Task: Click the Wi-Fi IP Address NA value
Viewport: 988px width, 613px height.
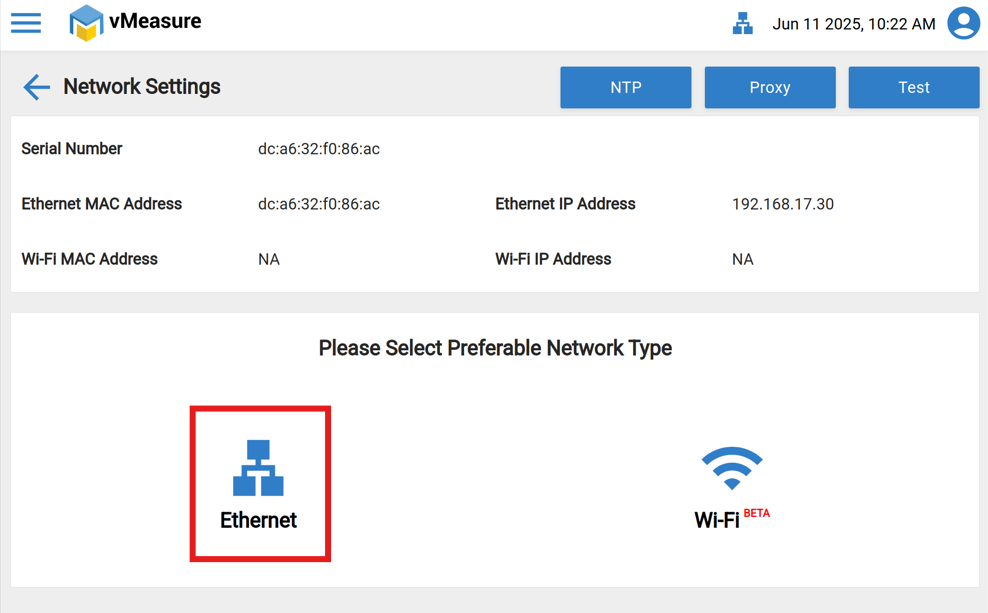Action: [742, 259]
